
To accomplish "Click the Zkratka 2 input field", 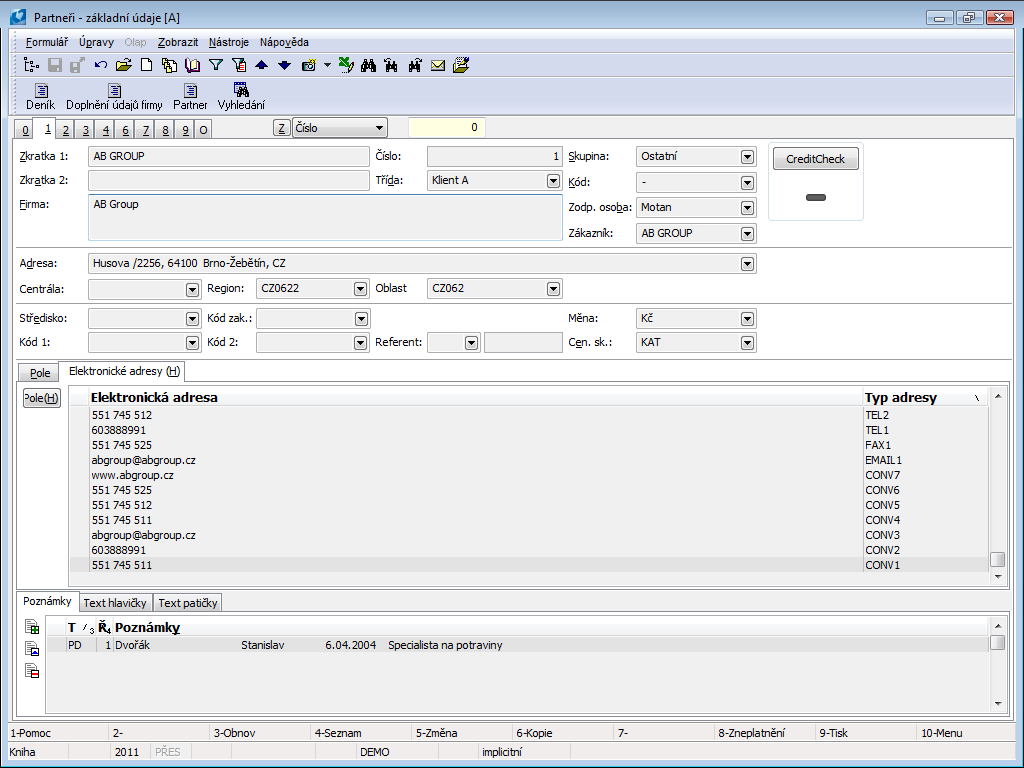I will pos(228,181).
